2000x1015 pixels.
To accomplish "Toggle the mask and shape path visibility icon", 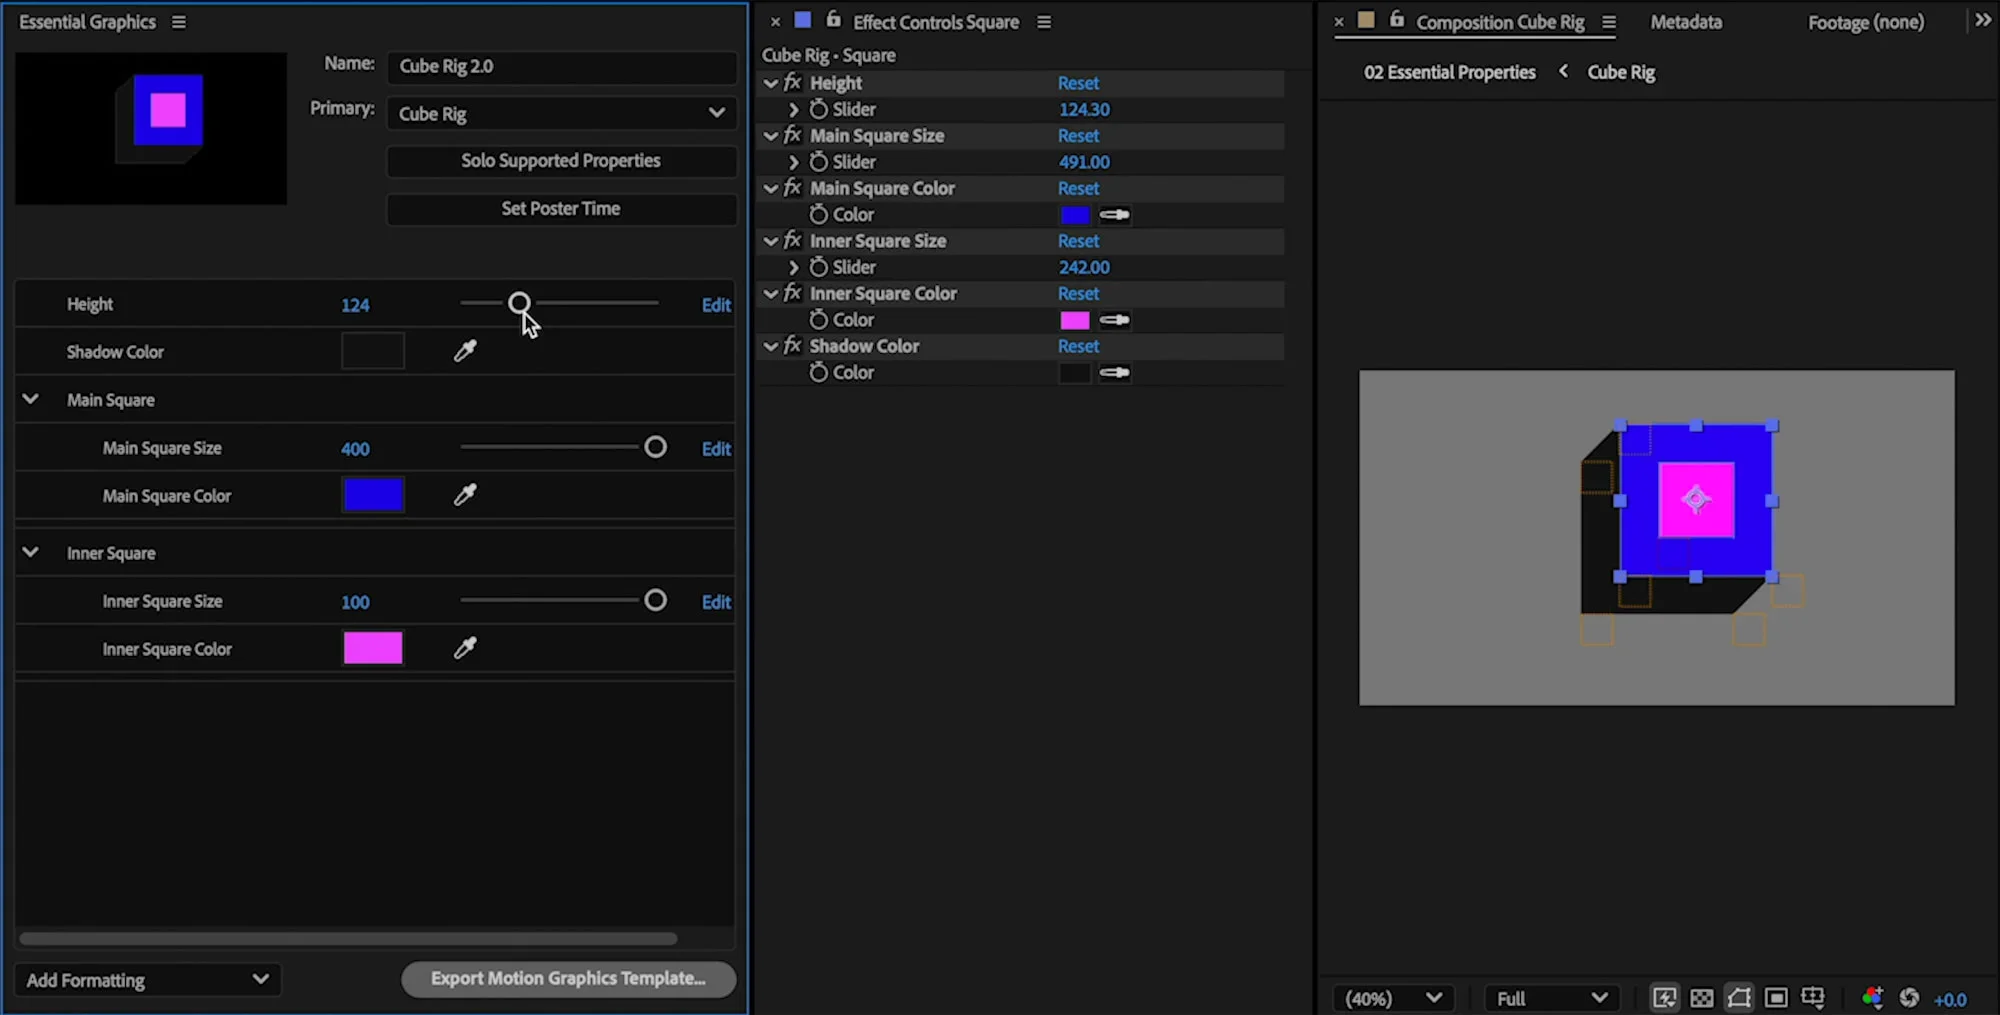I will coord(1739,998).
